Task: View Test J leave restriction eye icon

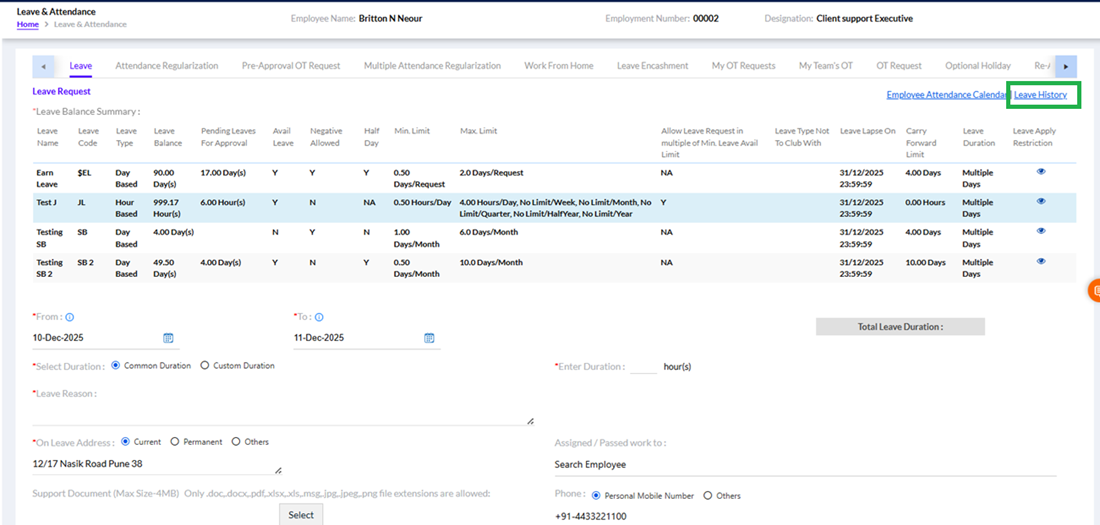Action: [x=1041, y=201]
